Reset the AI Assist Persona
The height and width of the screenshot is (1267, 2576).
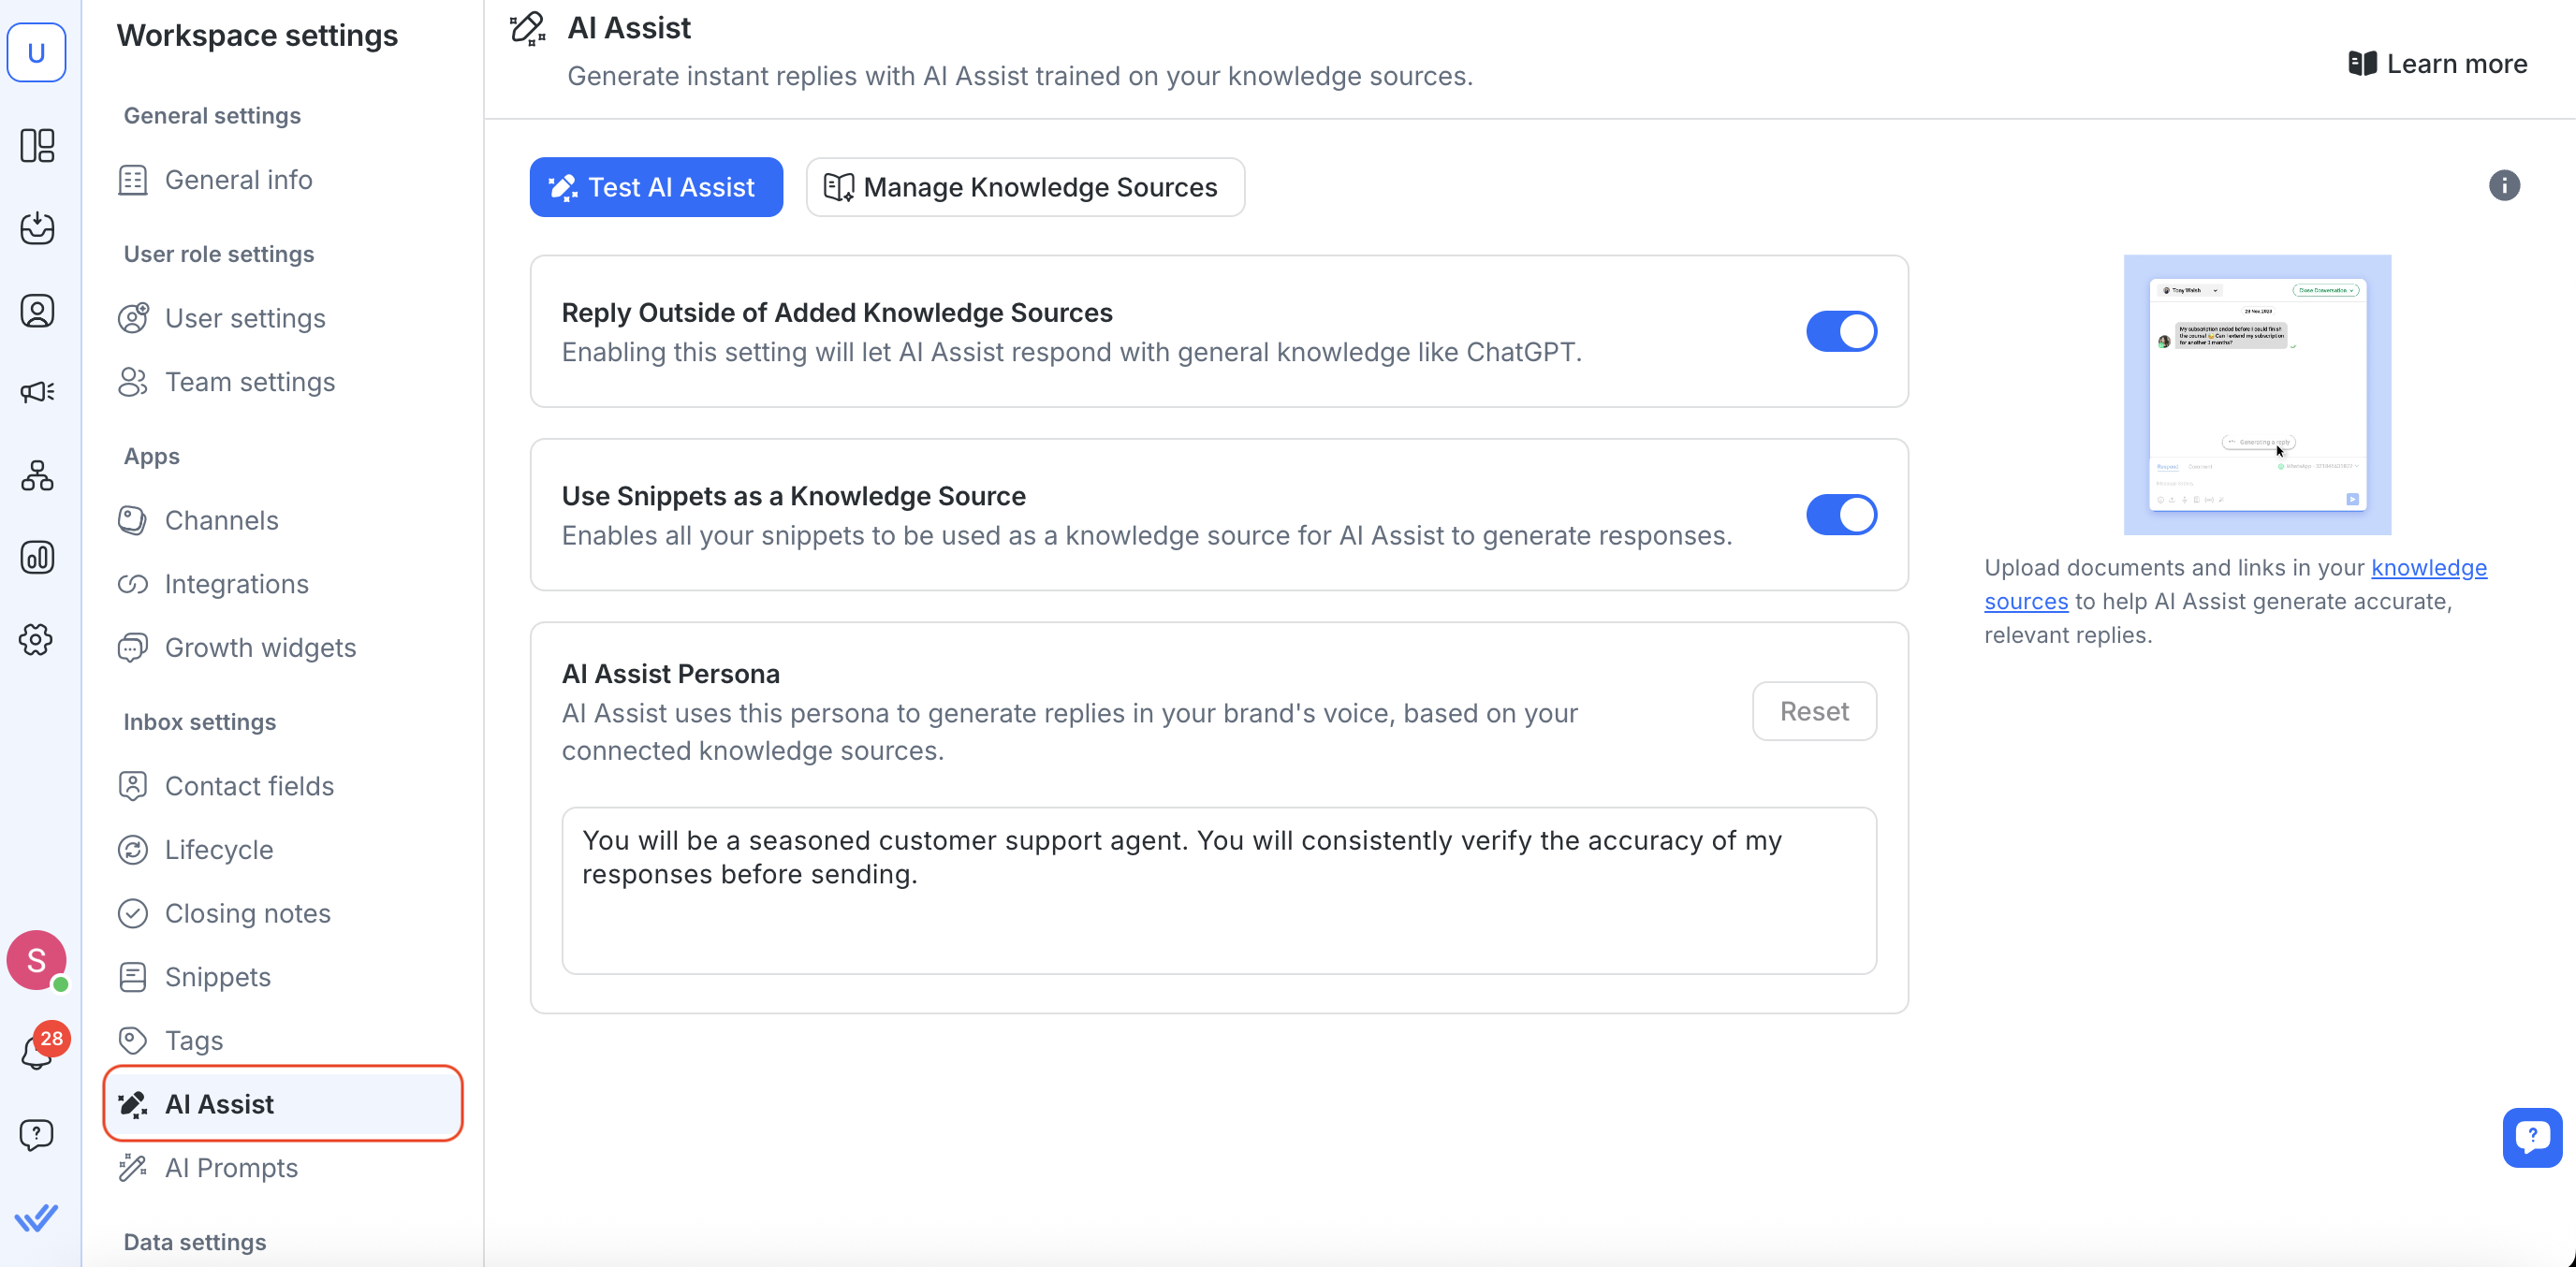point(1813,711)
